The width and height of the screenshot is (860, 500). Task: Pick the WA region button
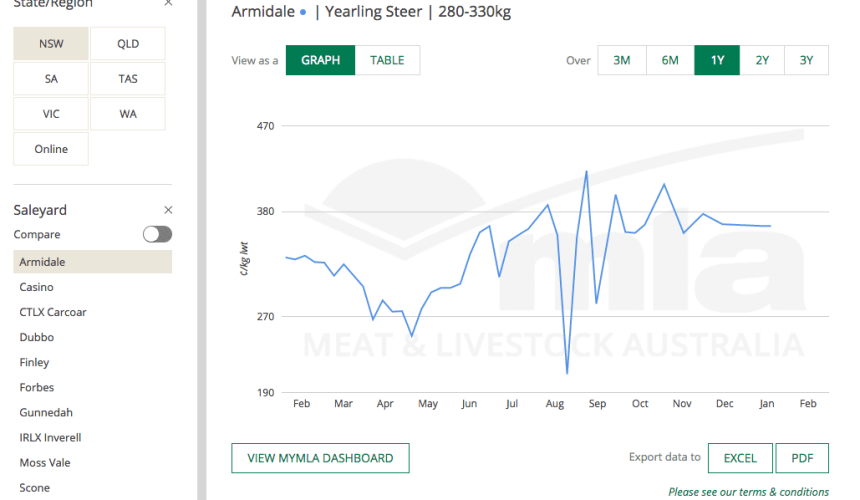click(x=128, y=113)
